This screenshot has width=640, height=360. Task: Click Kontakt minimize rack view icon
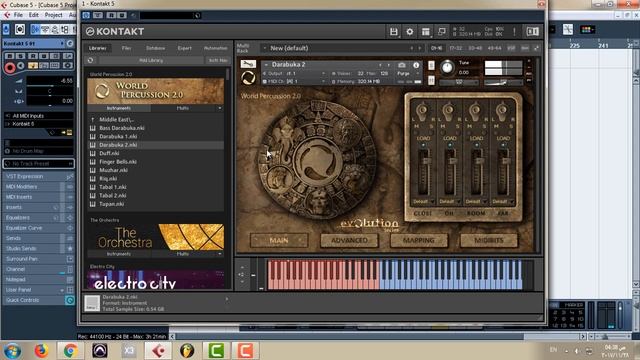tap(442, 31)
